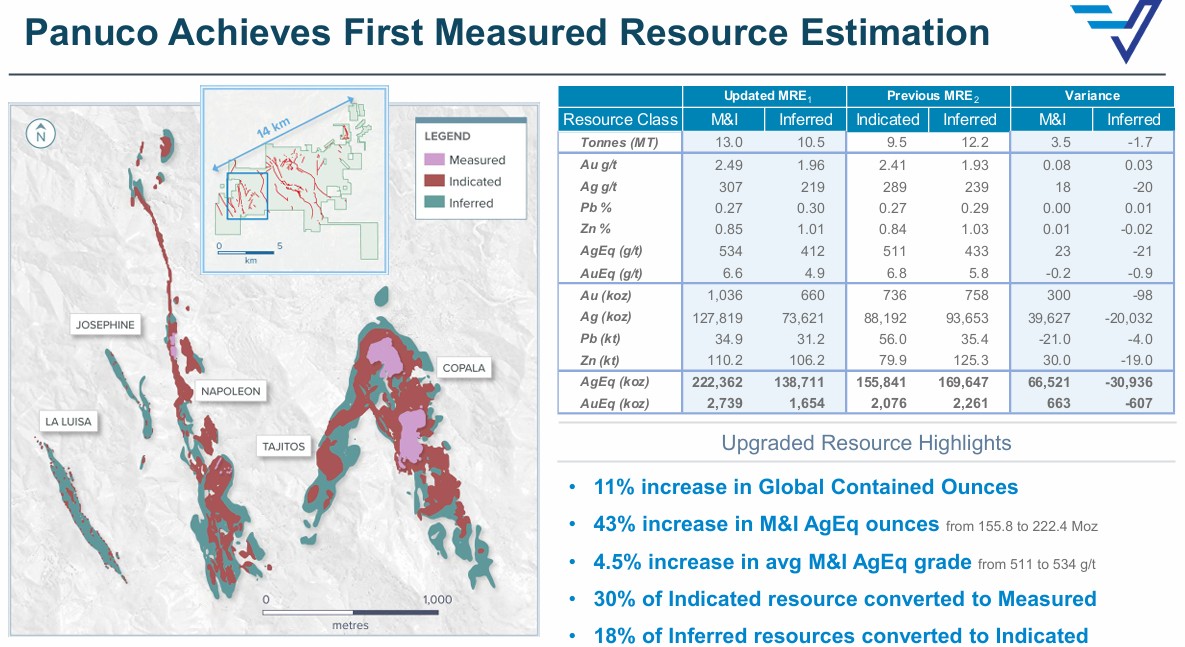The image size is (1185, 647).
Task: Click the 18% Inferred converted bullet
Action: click(840, 636)
